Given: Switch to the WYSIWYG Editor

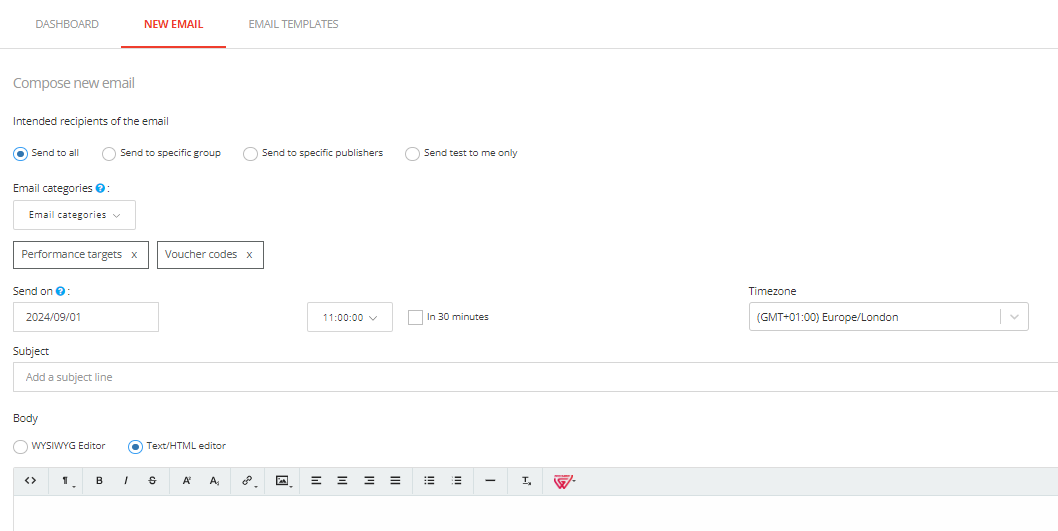Looking at the screenshot, I should coord(21,446).
